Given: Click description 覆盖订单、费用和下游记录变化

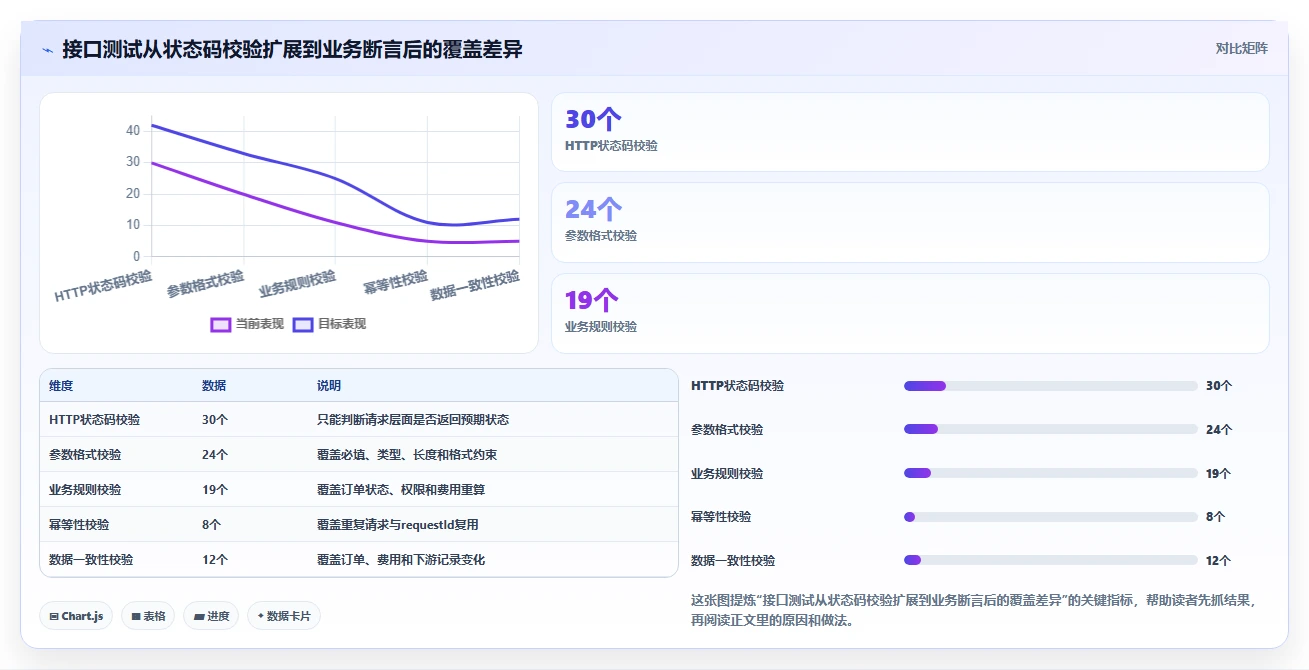Looking at the screenshot, I should point(401,560).
